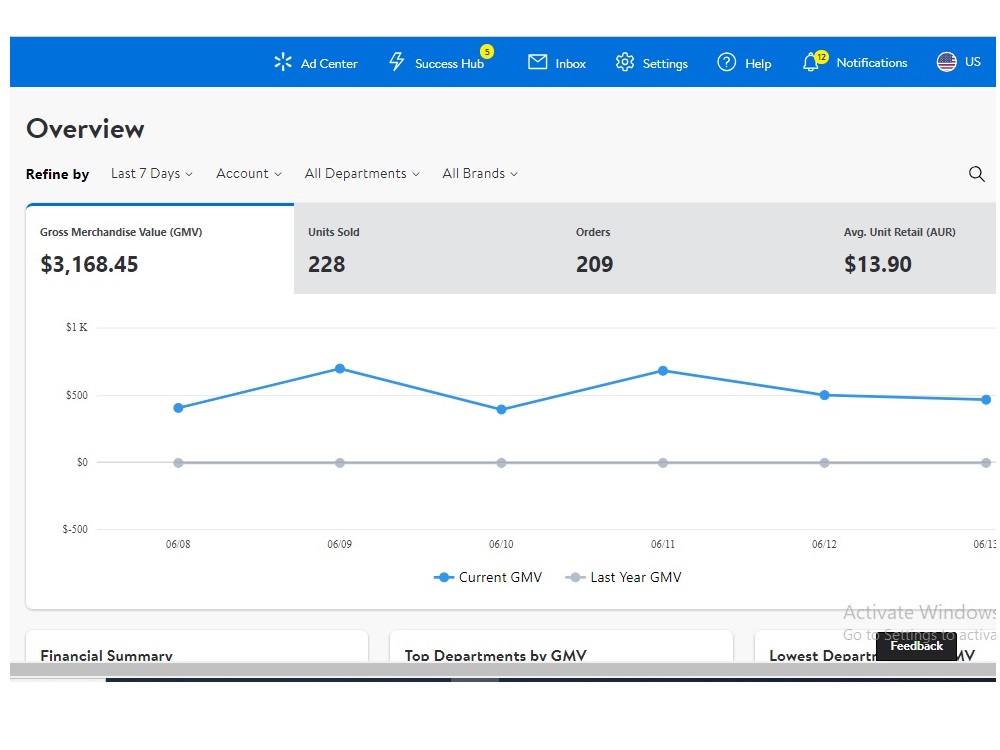
Task: Click the Current GMV point at 06/12
Action: (825, 395)
